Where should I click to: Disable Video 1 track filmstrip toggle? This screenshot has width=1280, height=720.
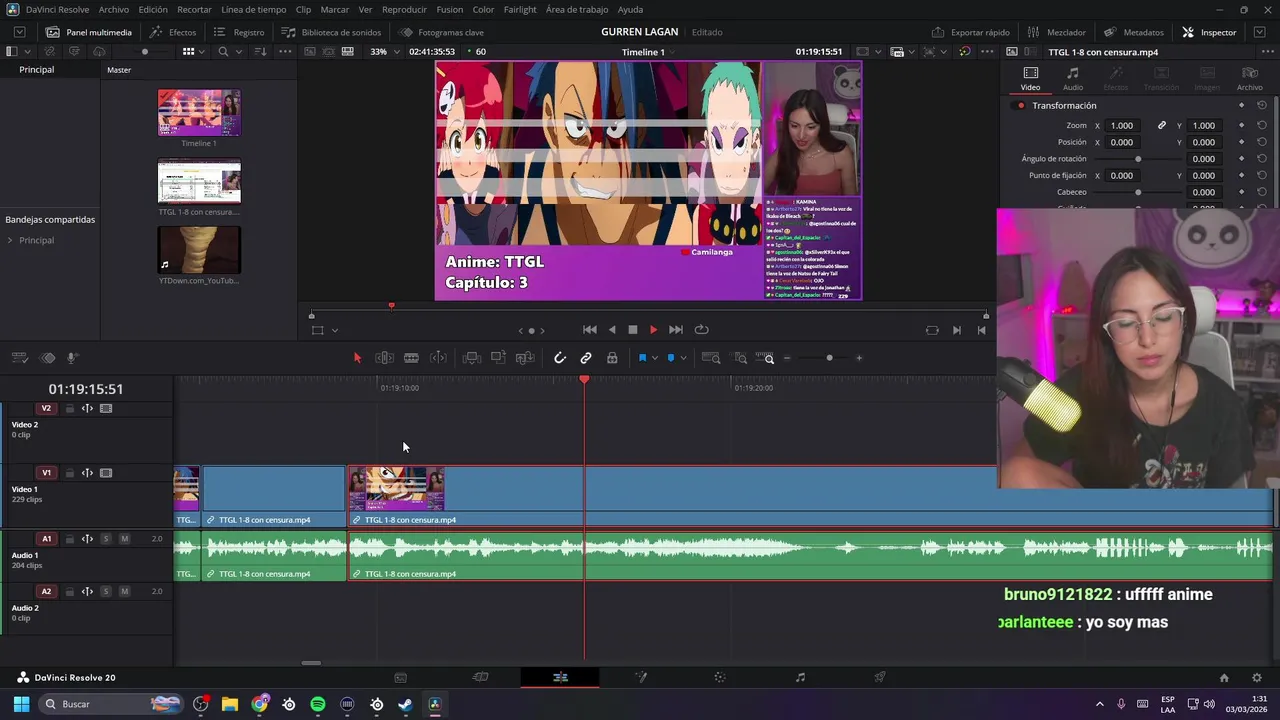106,473
